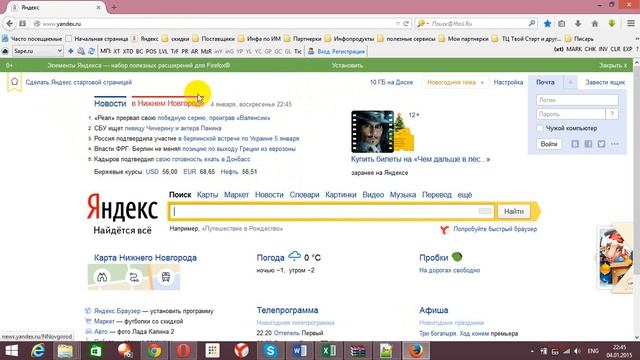Open the Маркет service tab

[x=236, y=195]
